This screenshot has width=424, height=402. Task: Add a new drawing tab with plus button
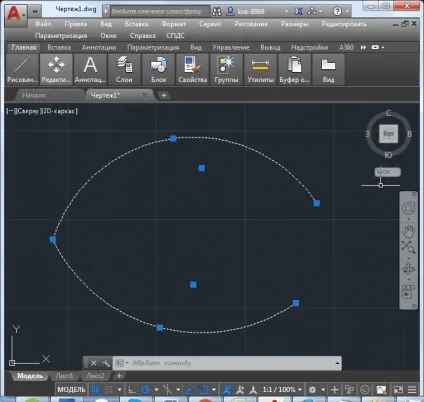164,96
